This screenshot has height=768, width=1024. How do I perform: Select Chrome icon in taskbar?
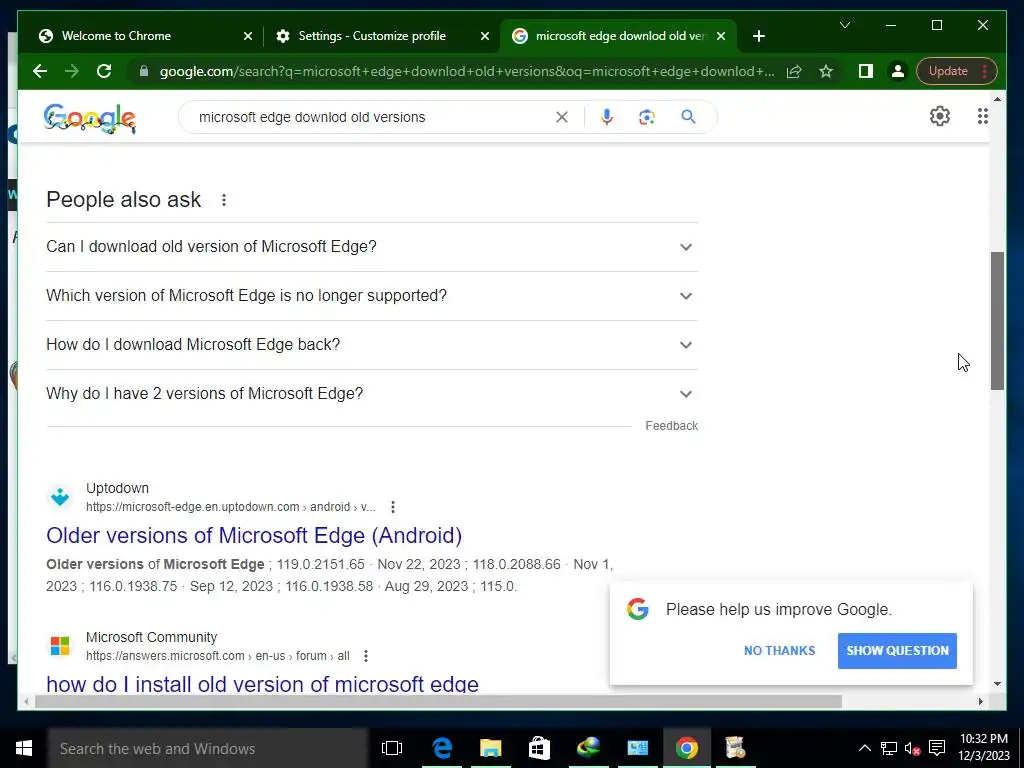point(686,748)
